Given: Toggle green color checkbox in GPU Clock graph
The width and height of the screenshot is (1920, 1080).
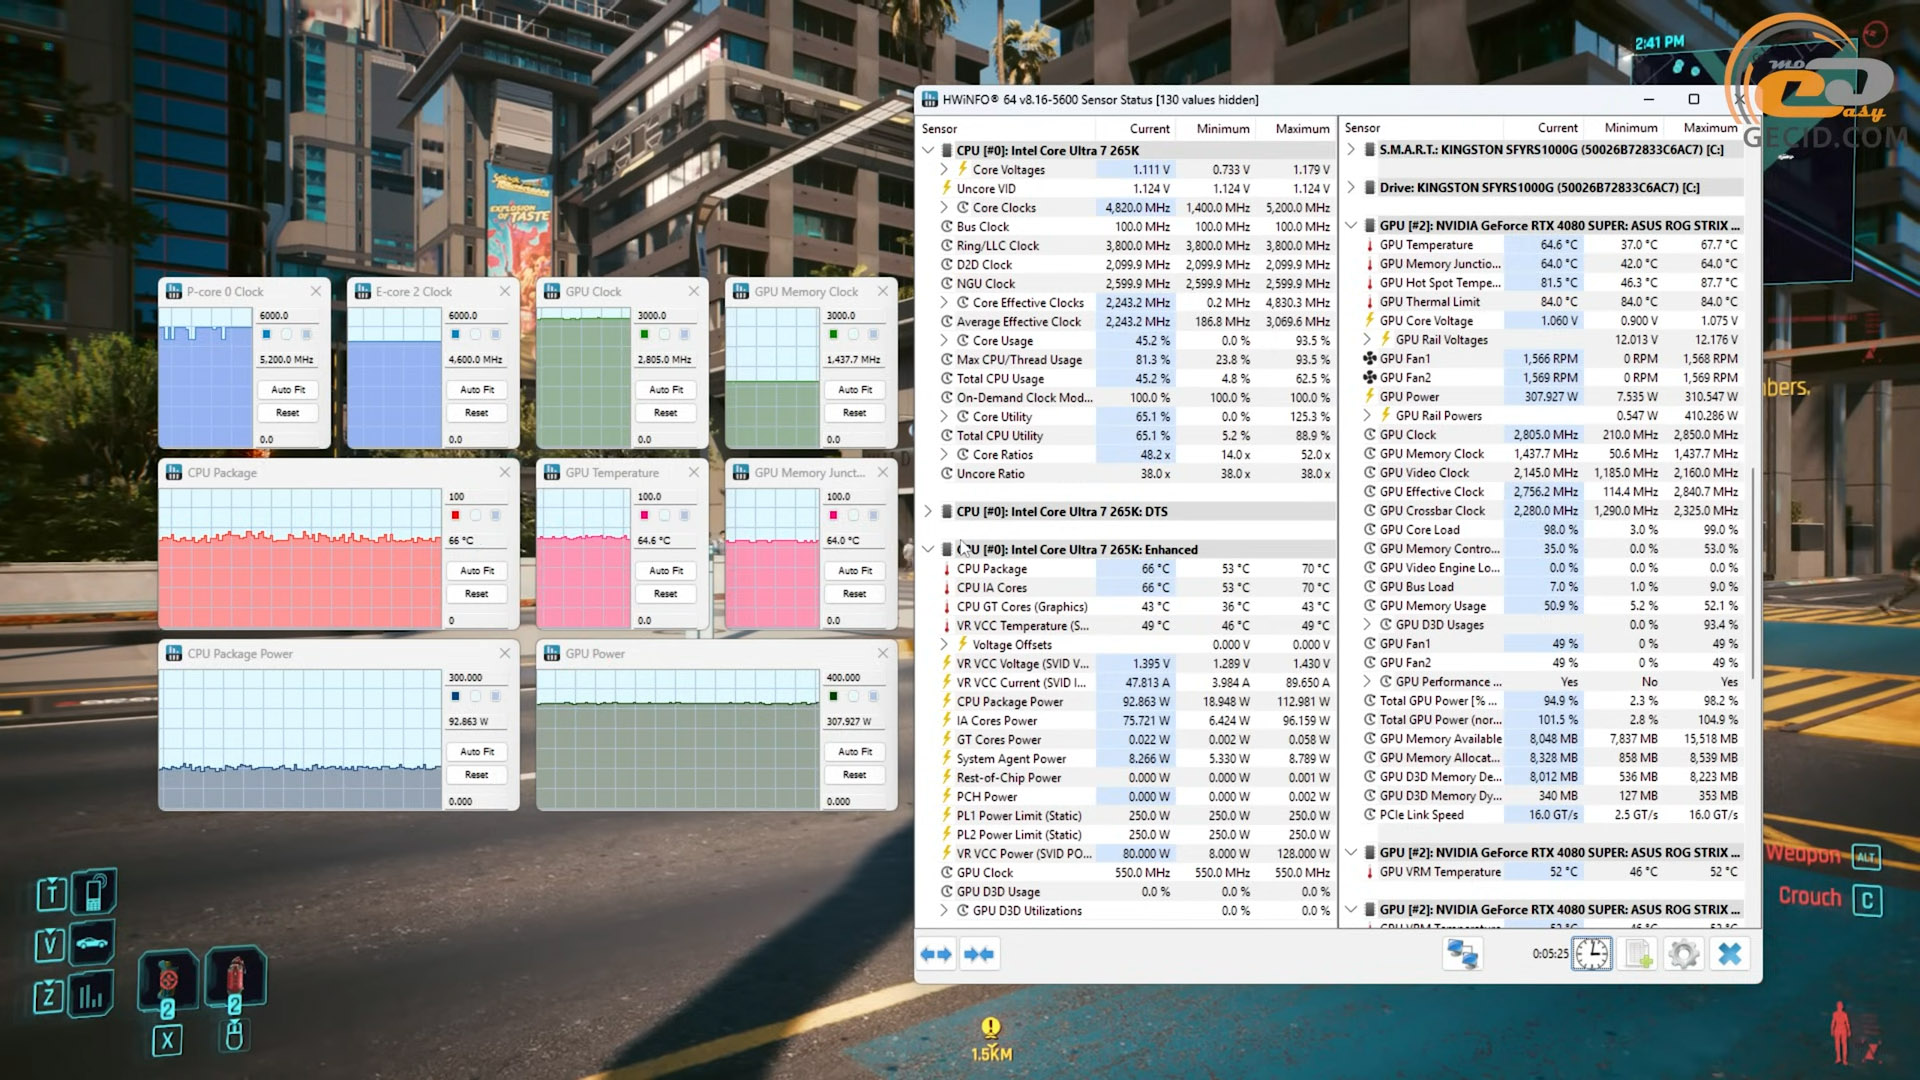Looking at the screenshot, I should (x=644, y=334).
